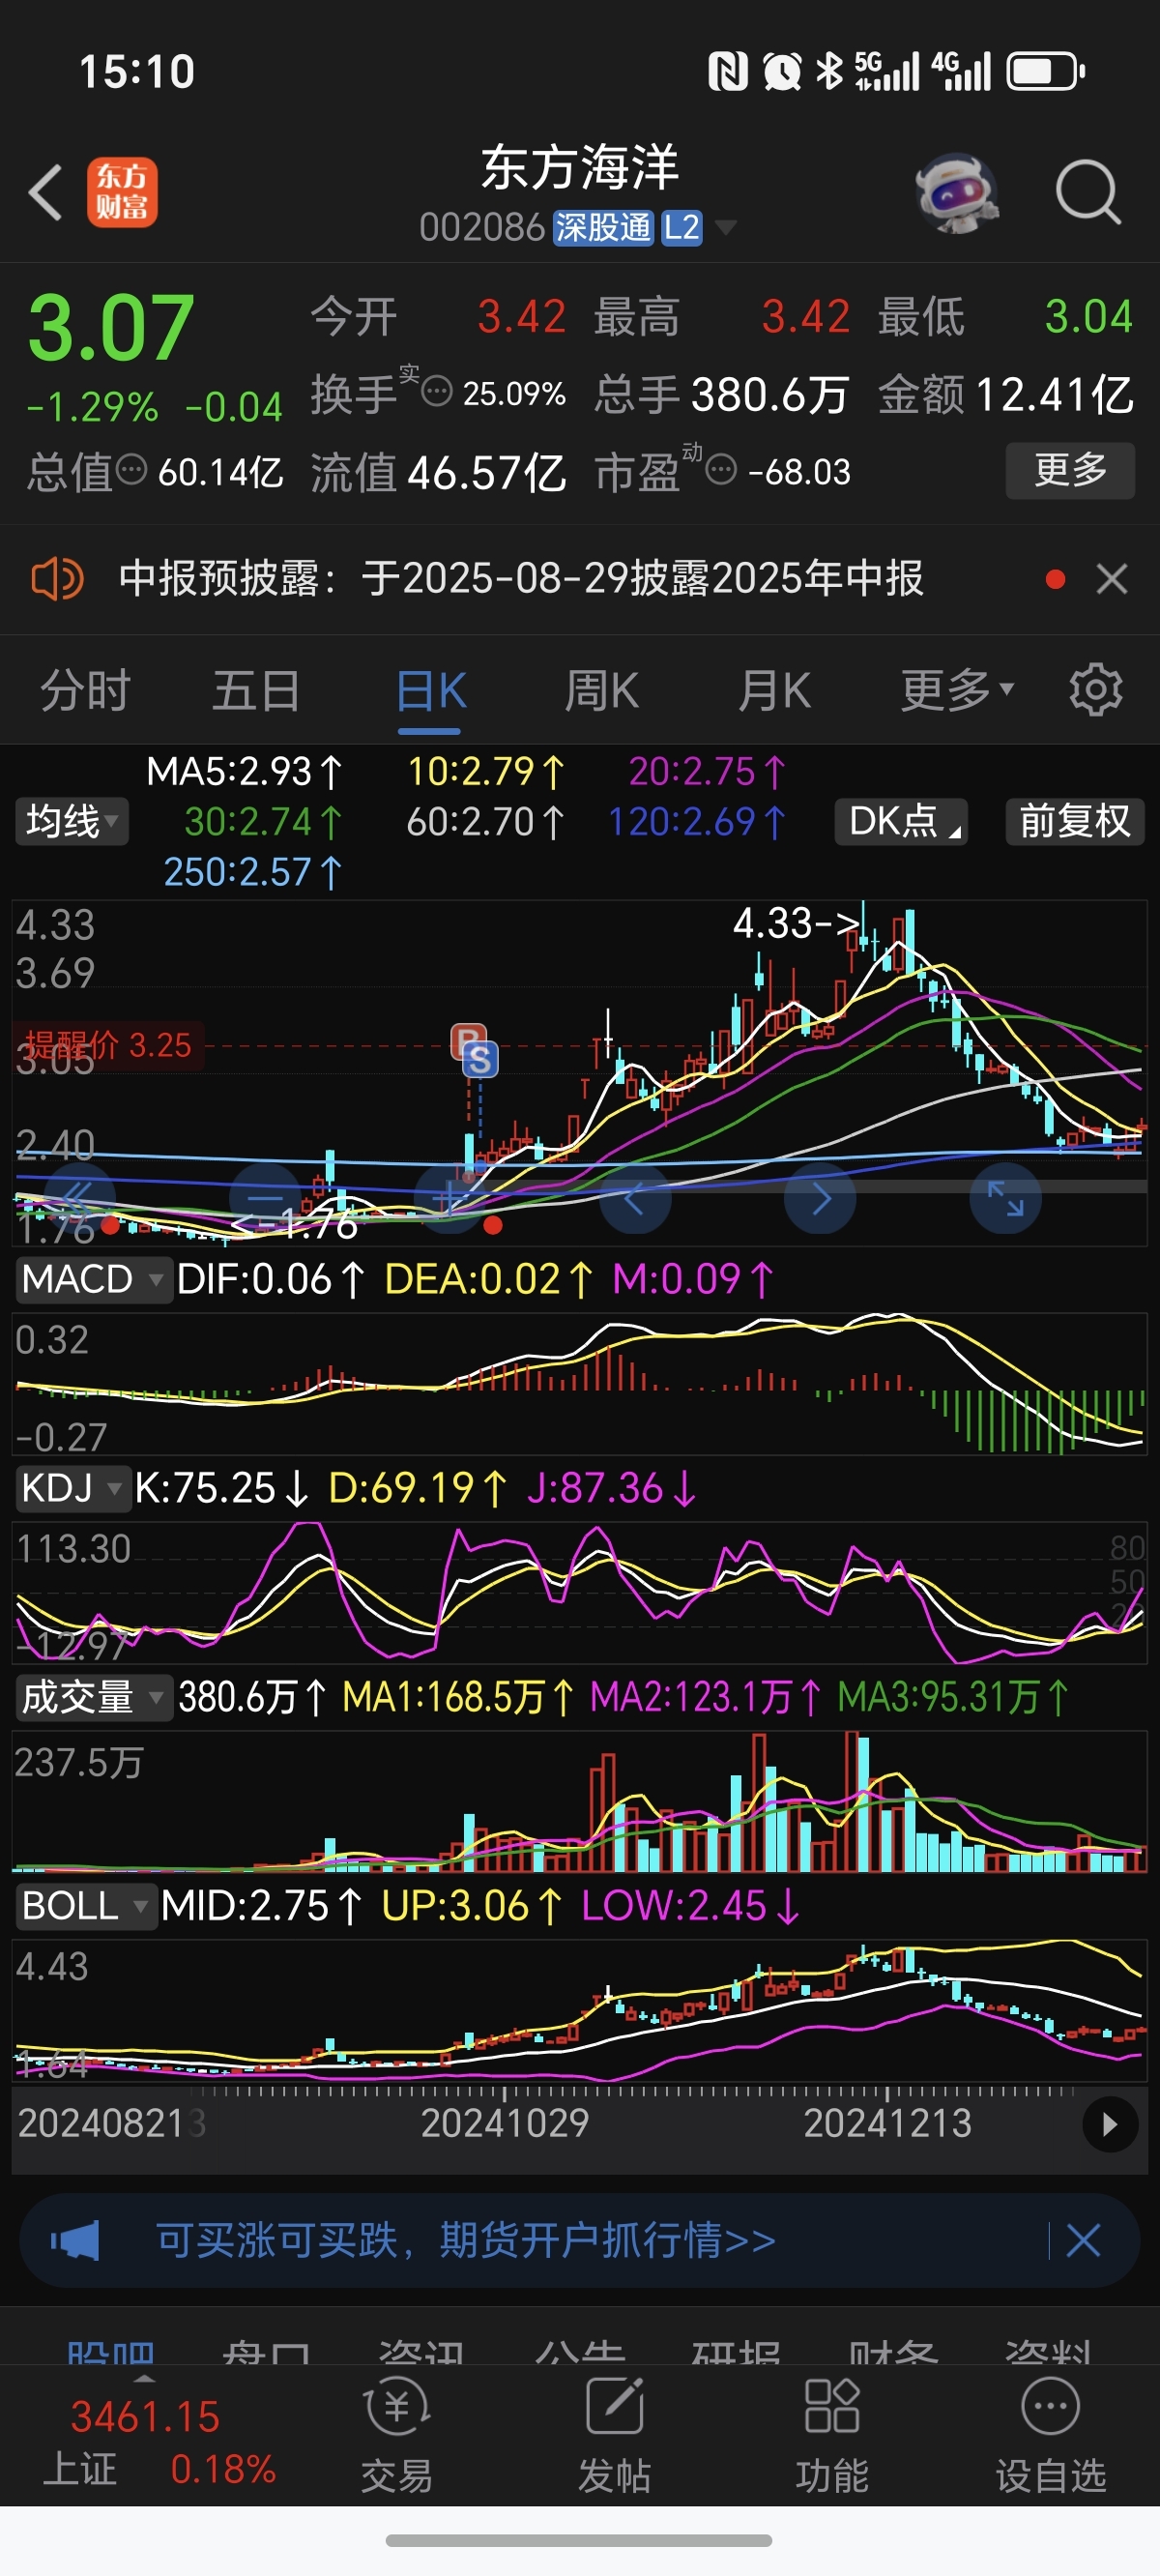The height and width of the screenshot is (2576, 1160).
Task: Tap megaphone icon in futures banner
Action: click(x=75, y=2240)
